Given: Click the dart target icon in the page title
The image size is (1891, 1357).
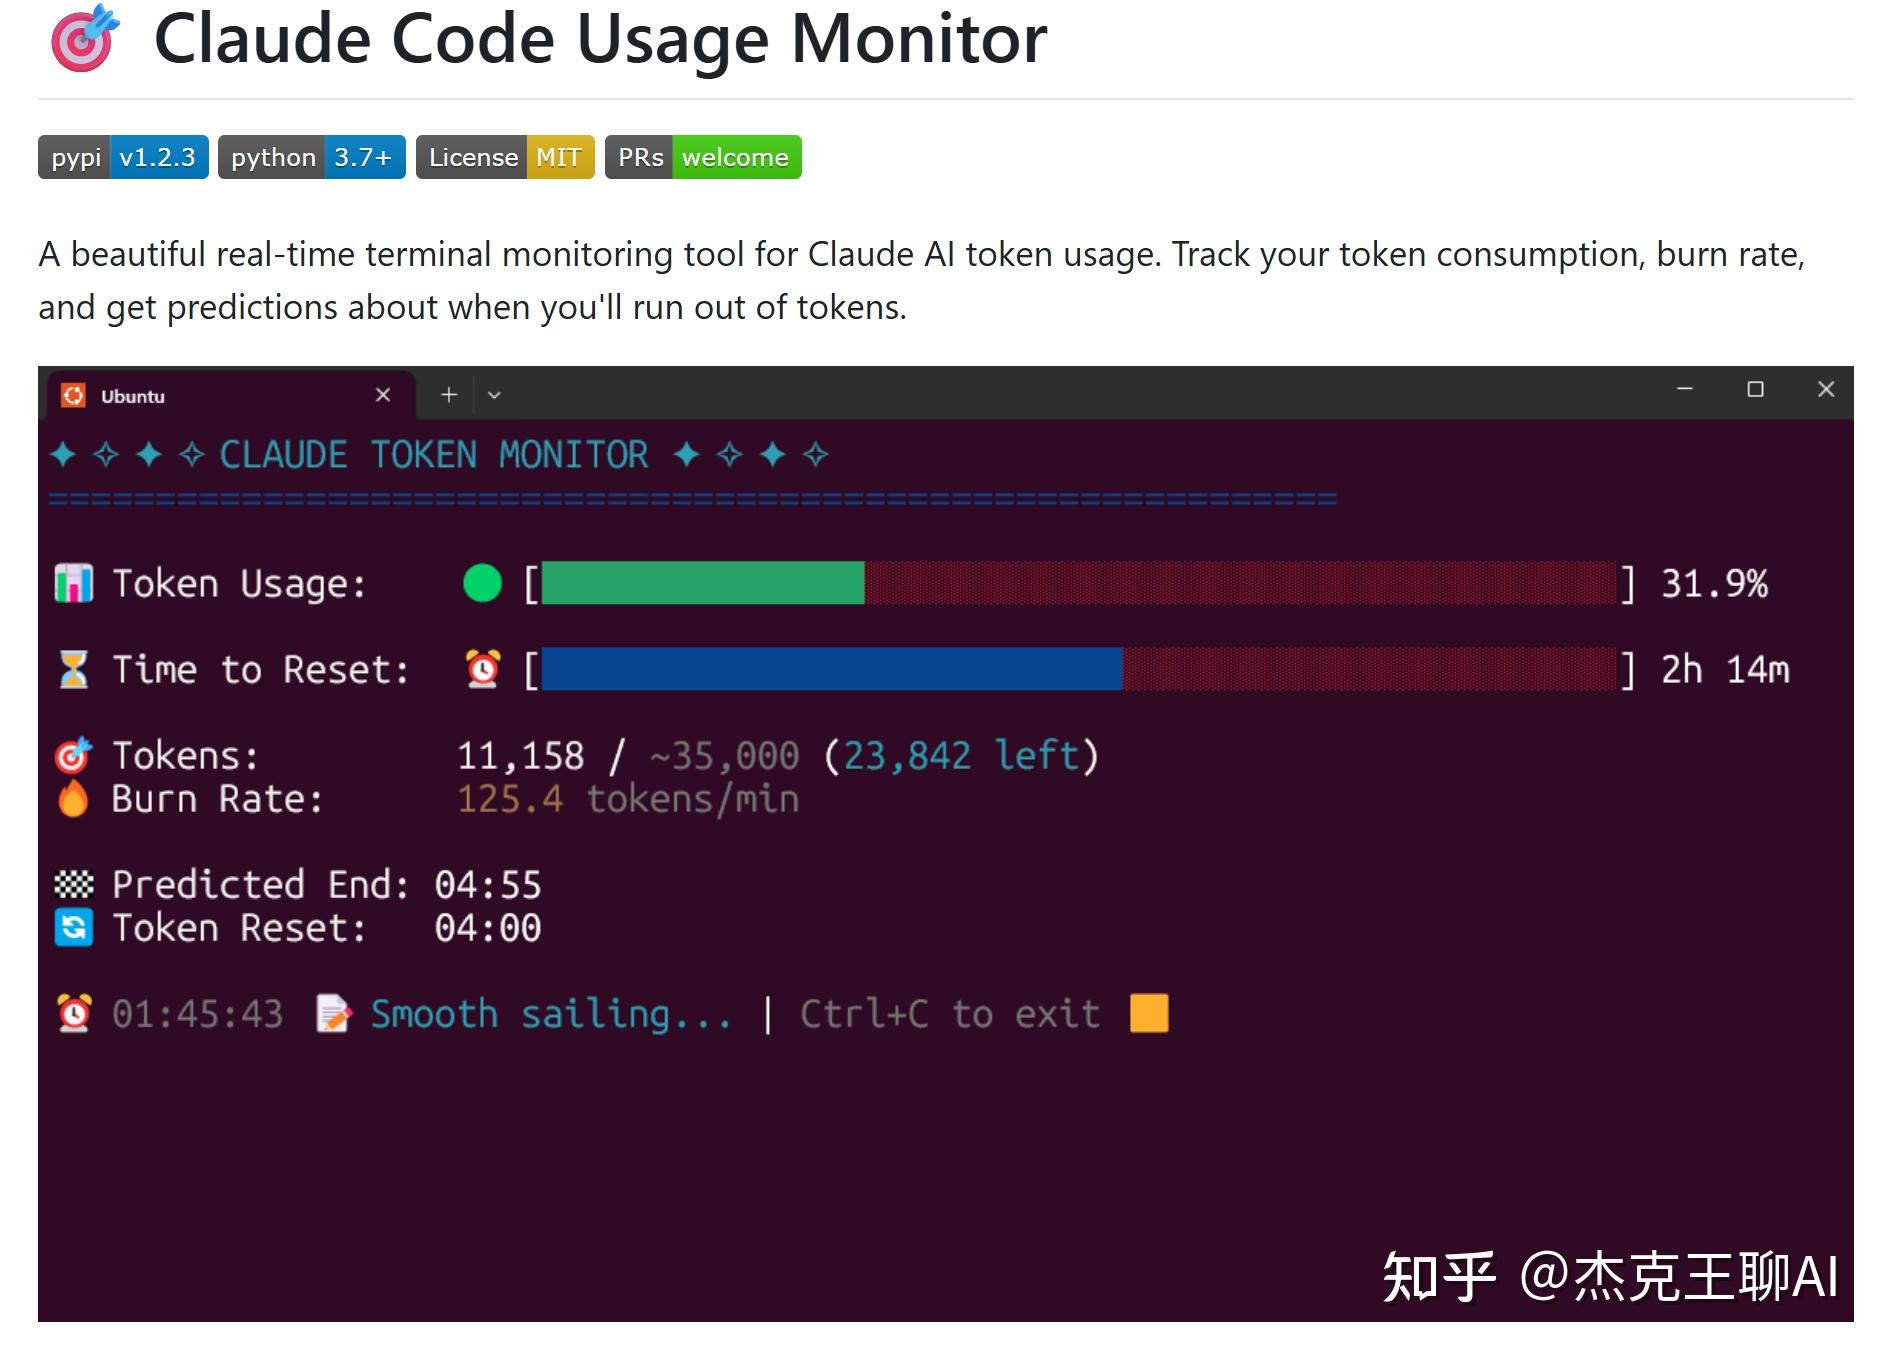Looking at the screenshot, I should [x=84, y=42].
